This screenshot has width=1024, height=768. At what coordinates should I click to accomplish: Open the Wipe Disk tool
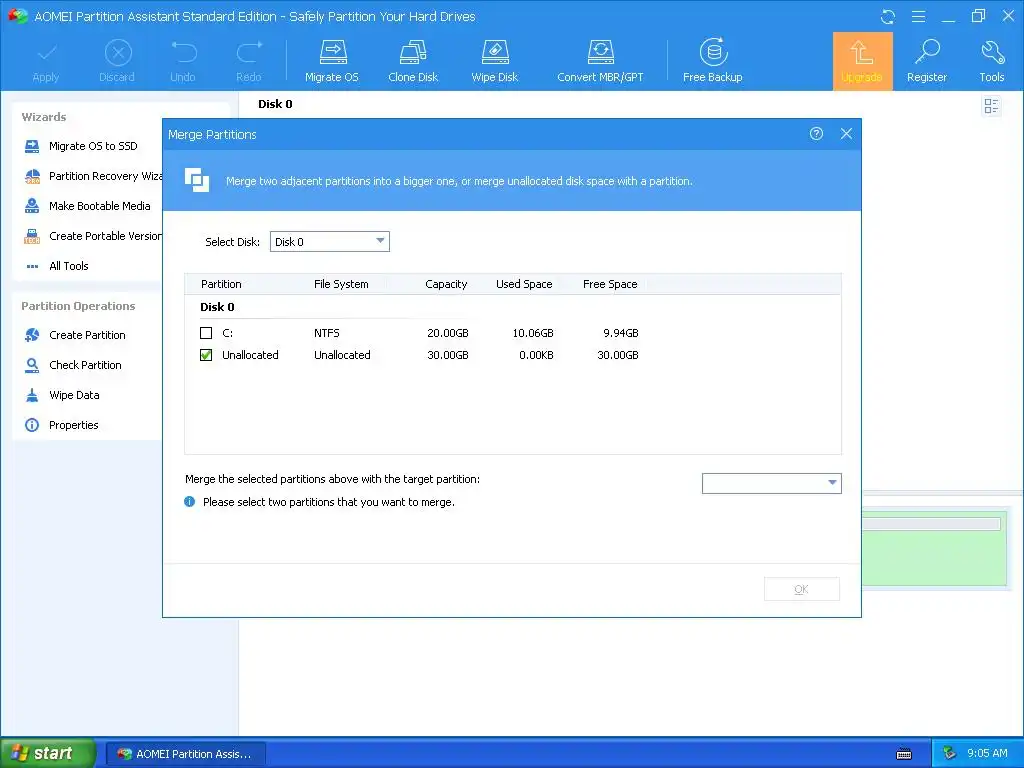tap(494, 61)
